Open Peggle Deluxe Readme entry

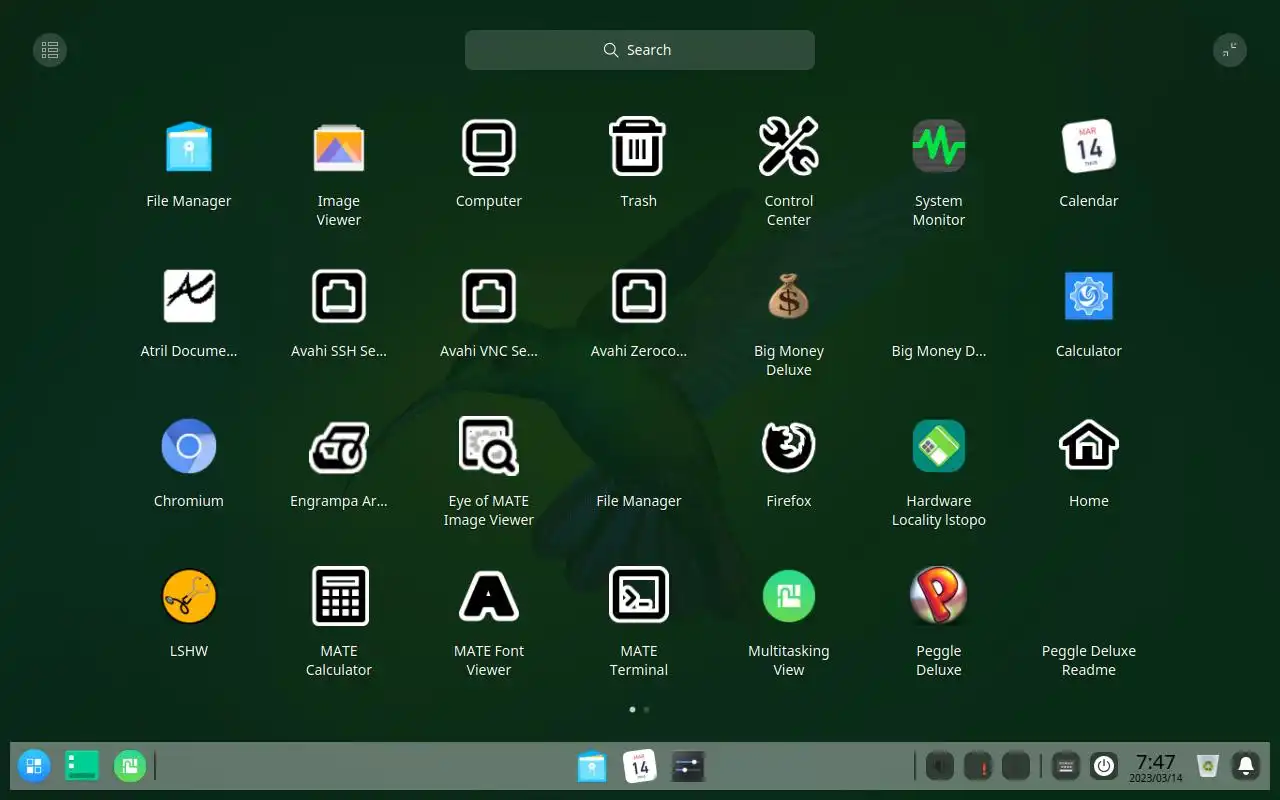(1089, 660)
